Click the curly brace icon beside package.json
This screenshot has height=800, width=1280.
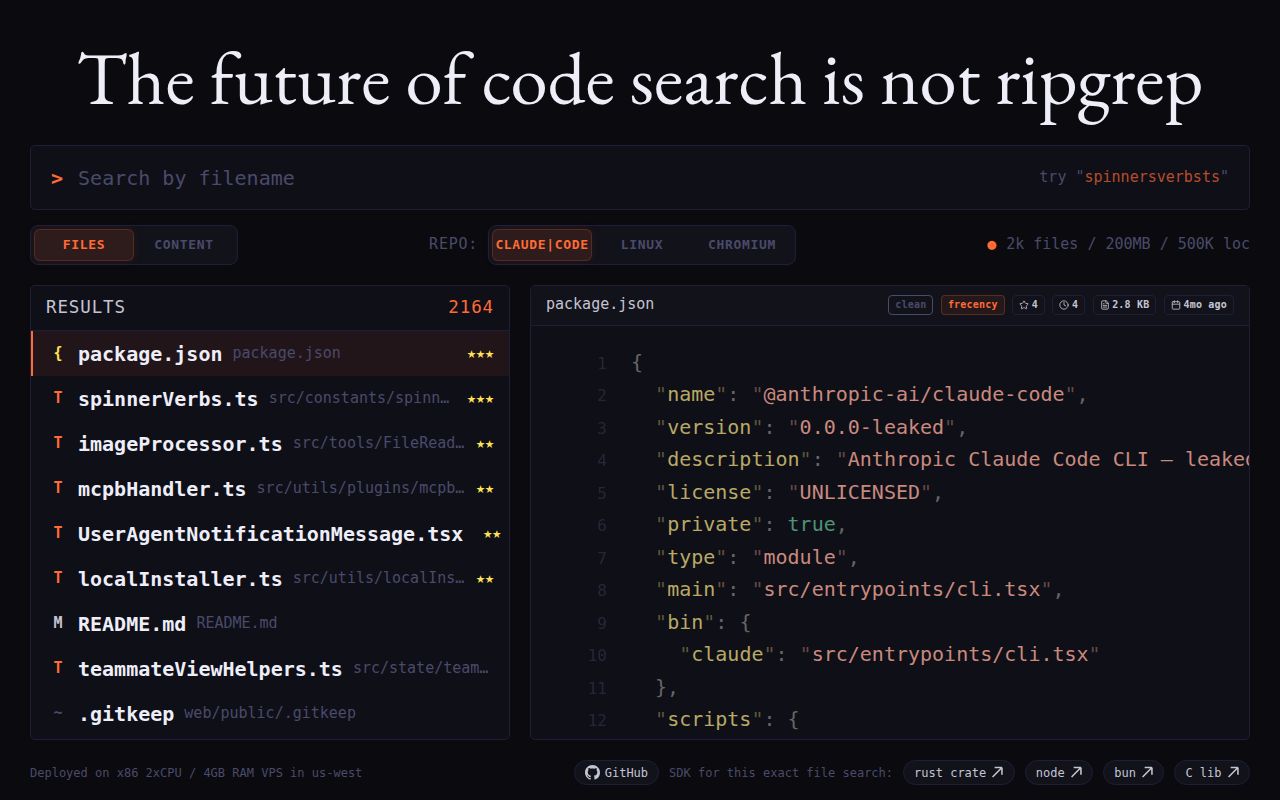coord(58,353)
